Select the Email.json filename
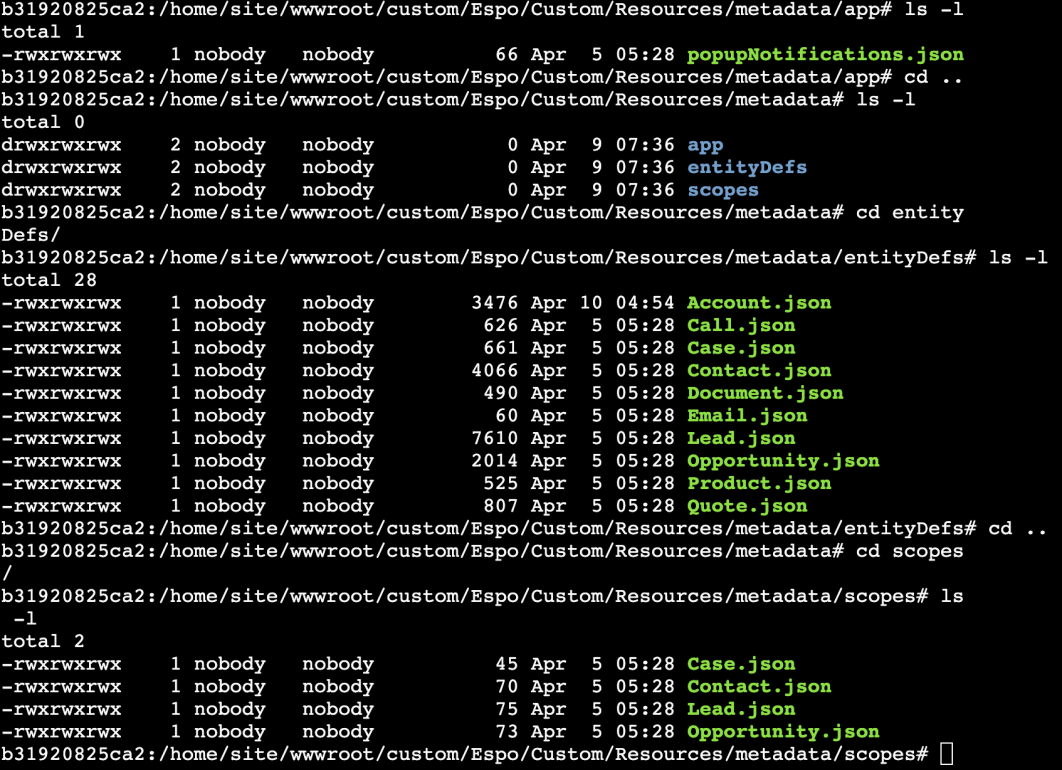This screenshot has height=770, width=1062. coord(746,416)
